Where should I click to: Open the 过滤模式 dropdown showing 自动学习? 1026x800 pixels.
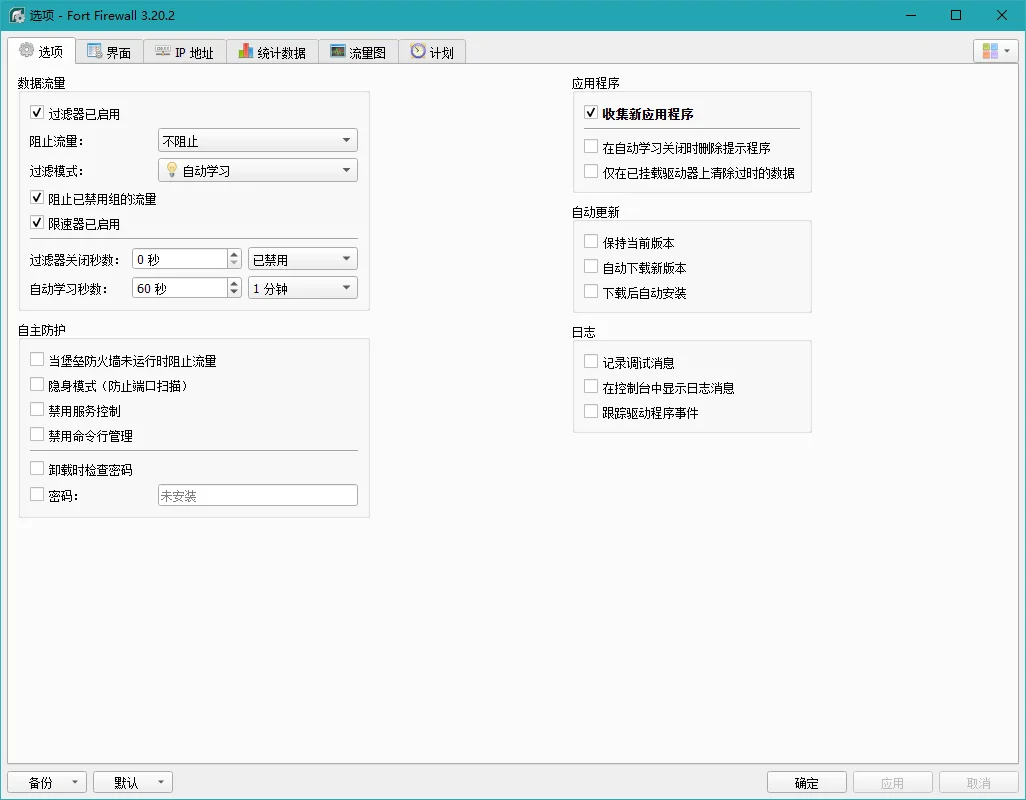click(x=258, y=170)
